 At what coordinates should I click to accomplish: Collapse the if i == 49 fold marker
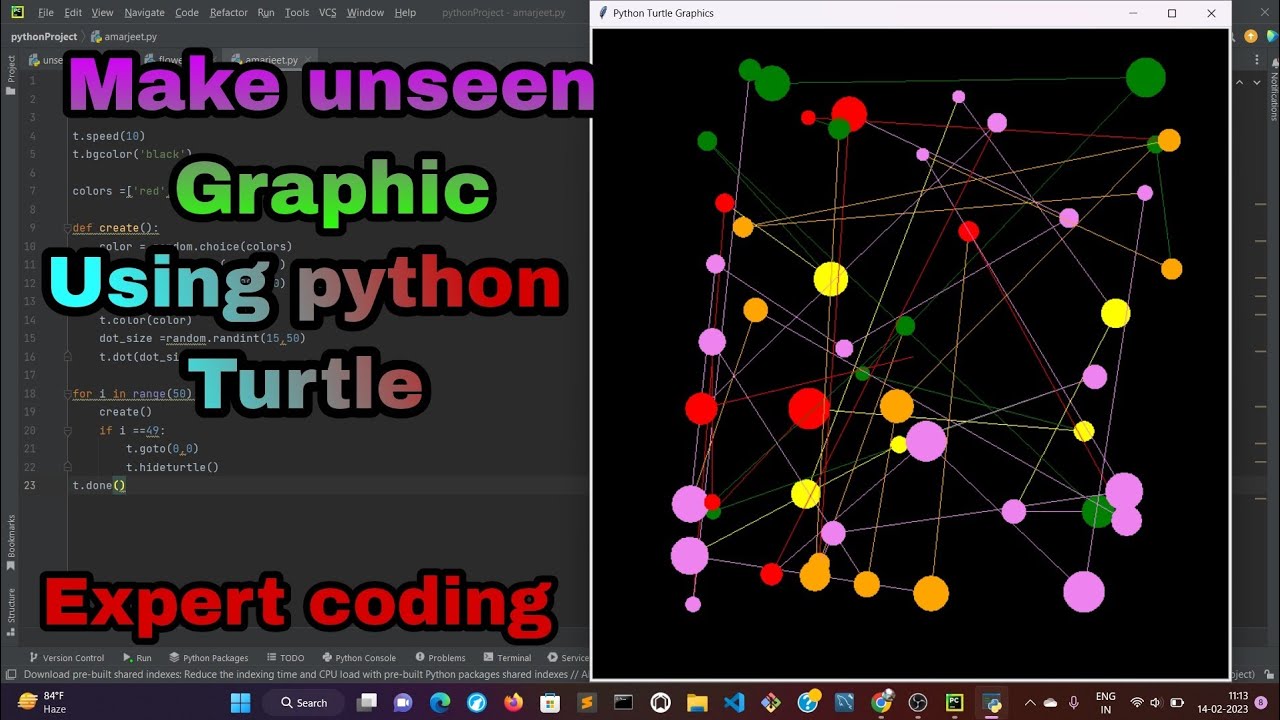pyautogui.click(x=69, y=431)
